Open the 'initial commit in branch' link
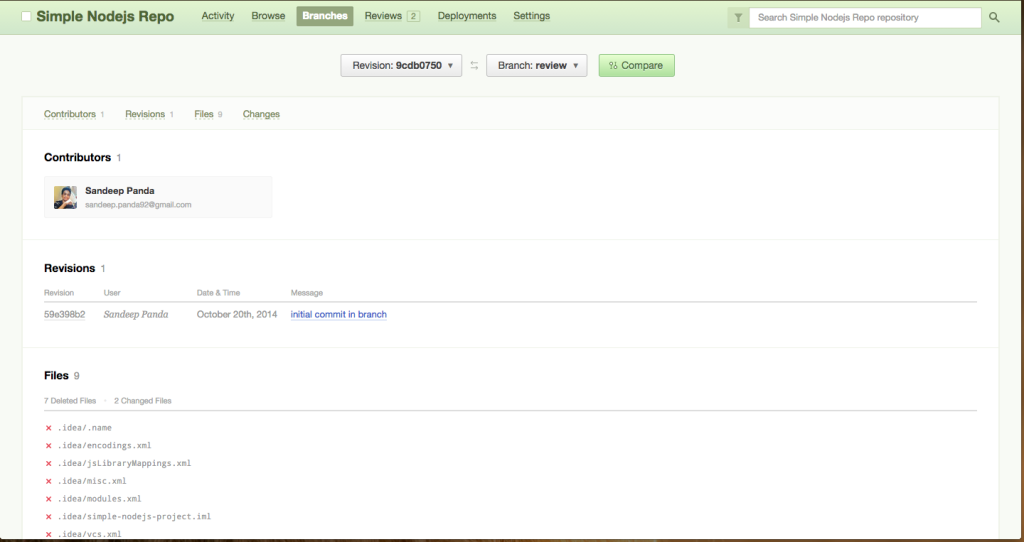Image resolution: width=1024 pixels, height=542 pixels. [x=338, y=315]
